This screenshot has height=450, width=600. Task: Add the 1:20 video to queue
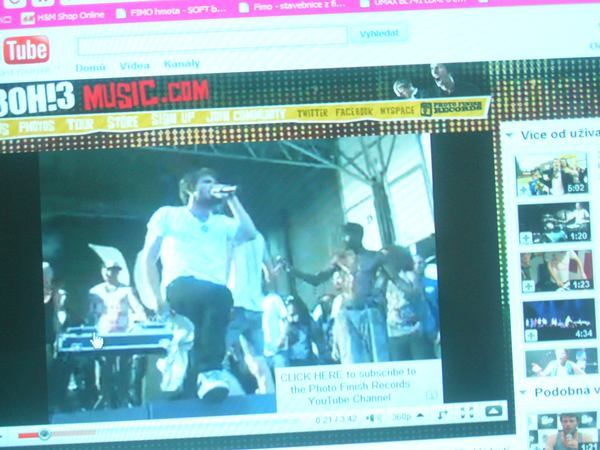tap(526, 238)
